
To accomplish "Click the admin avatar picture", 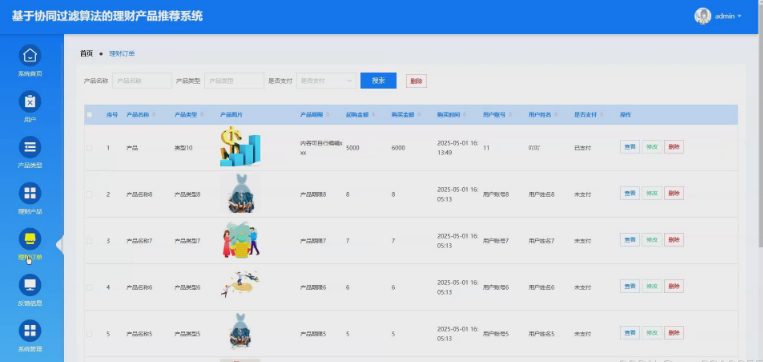I will (x=702, y=16).
